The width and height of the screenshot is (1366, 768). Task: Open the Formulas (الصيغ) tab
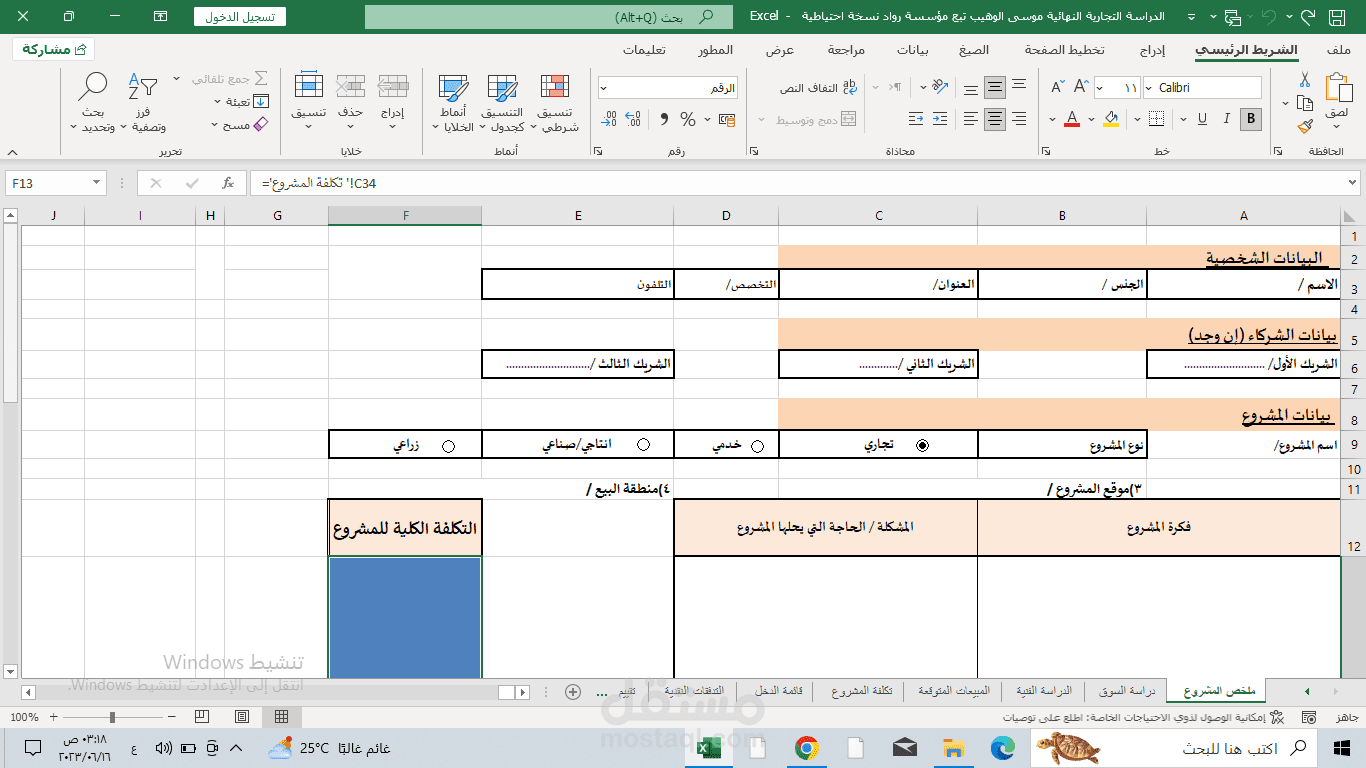pos(973,50)
